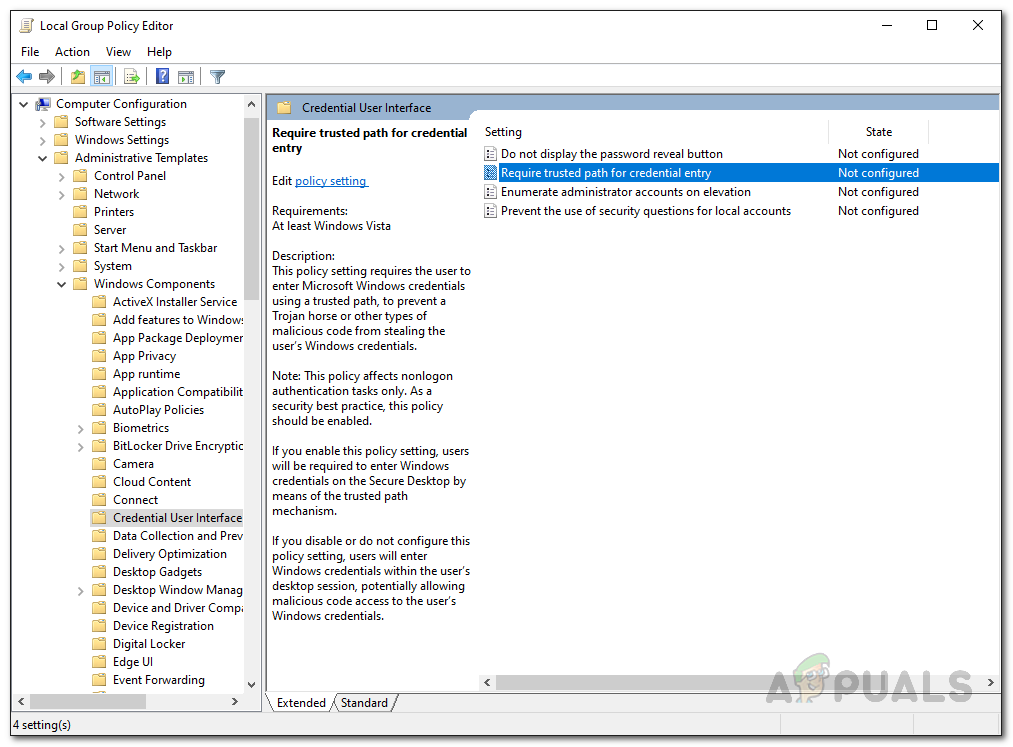This screenshot has width=1013, height=747.
Task: Collapse the Computer Configuration node
Action: [24, 104]
